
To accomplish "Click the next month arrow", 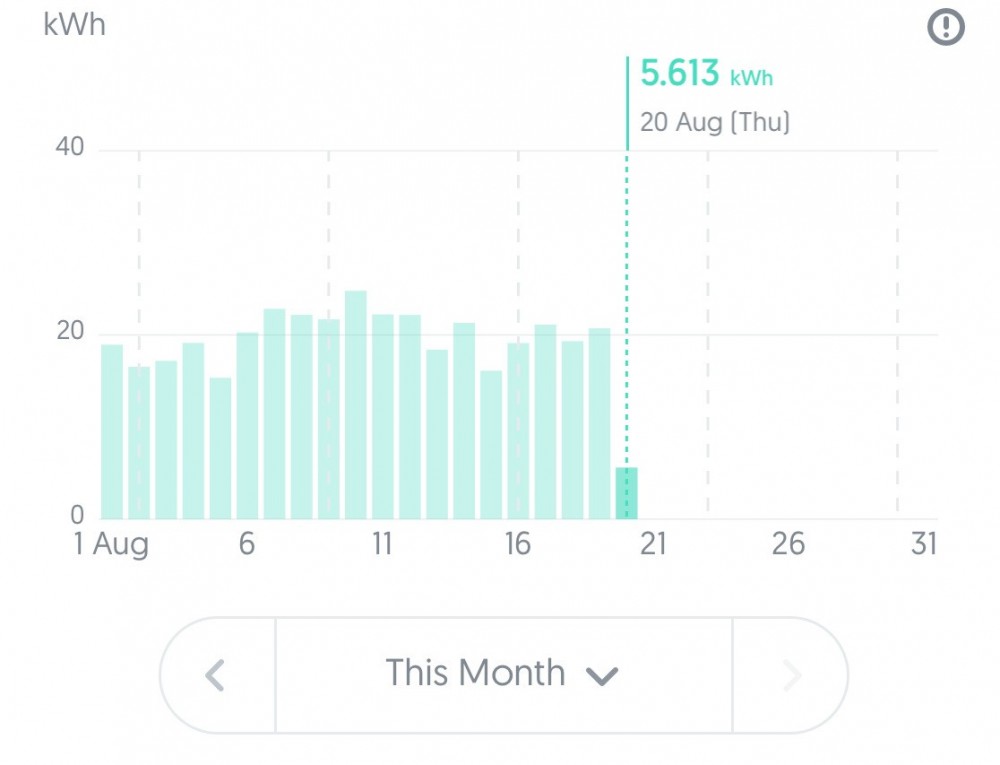I will click(790, 675).
